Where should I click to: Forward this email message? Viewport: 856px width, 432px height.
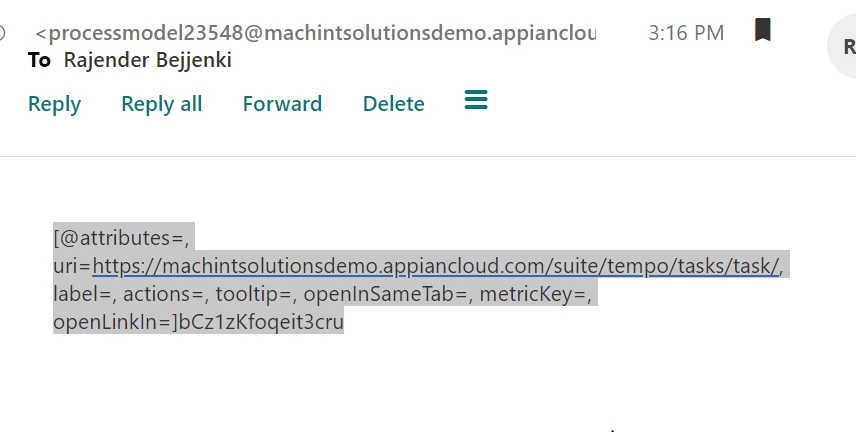(282, 104)
